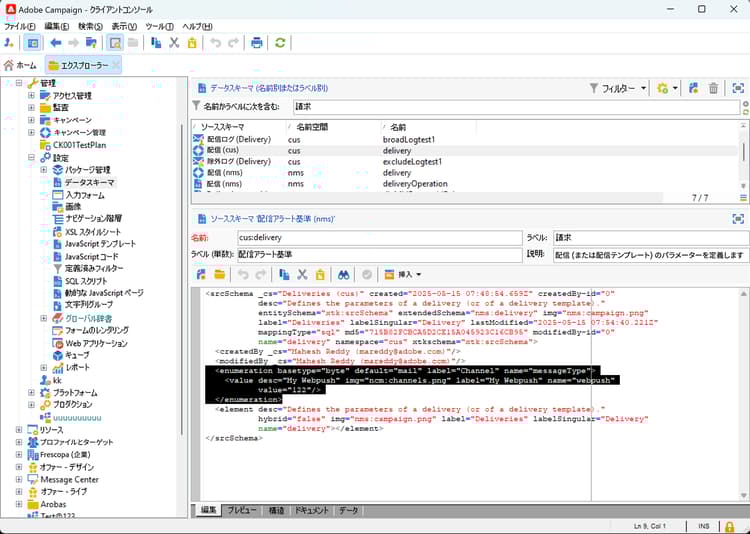Image resolution: width=750 pixels, height=534 pixels.
Task: Expand the リソース tree node
Action: point(19,429)
